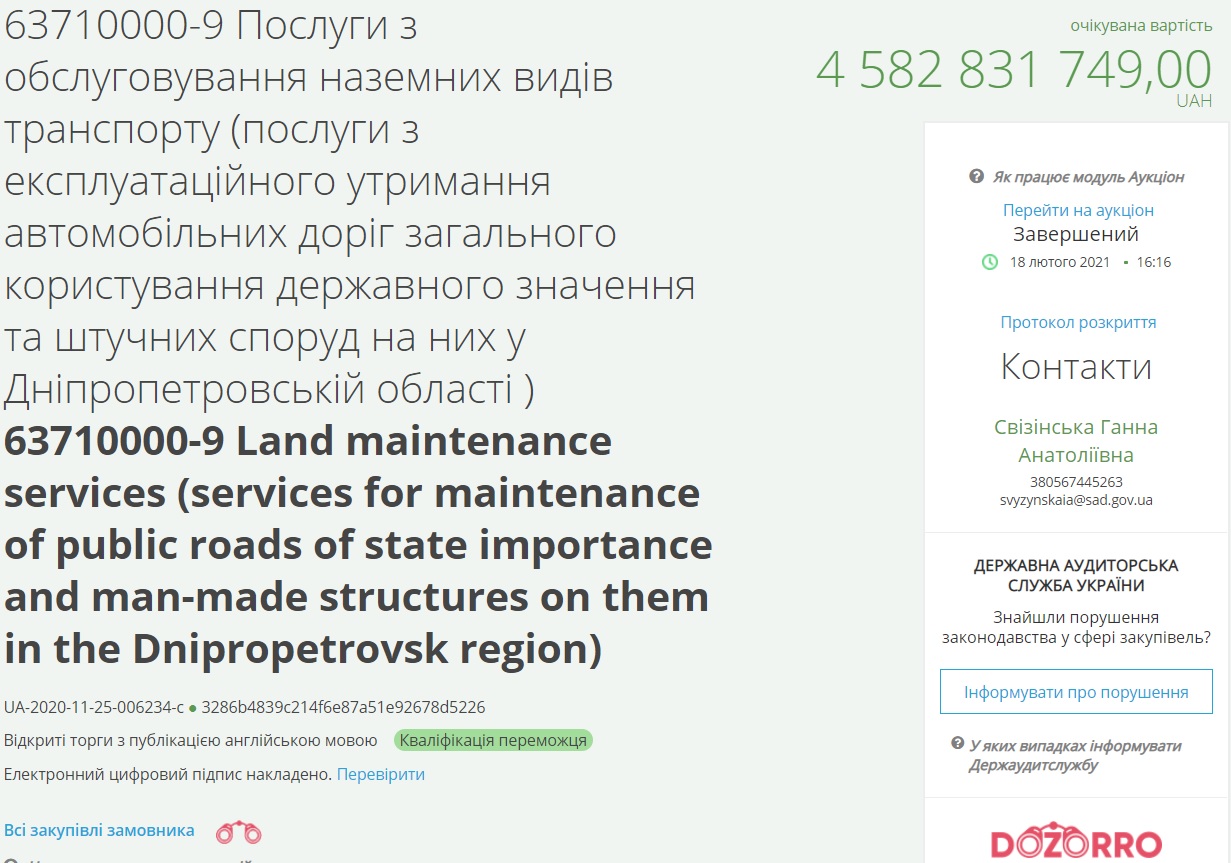Screen dimensions: 1231x863
Task: Click the "Кваліфікація переможця" status badge
Action: 493,740
